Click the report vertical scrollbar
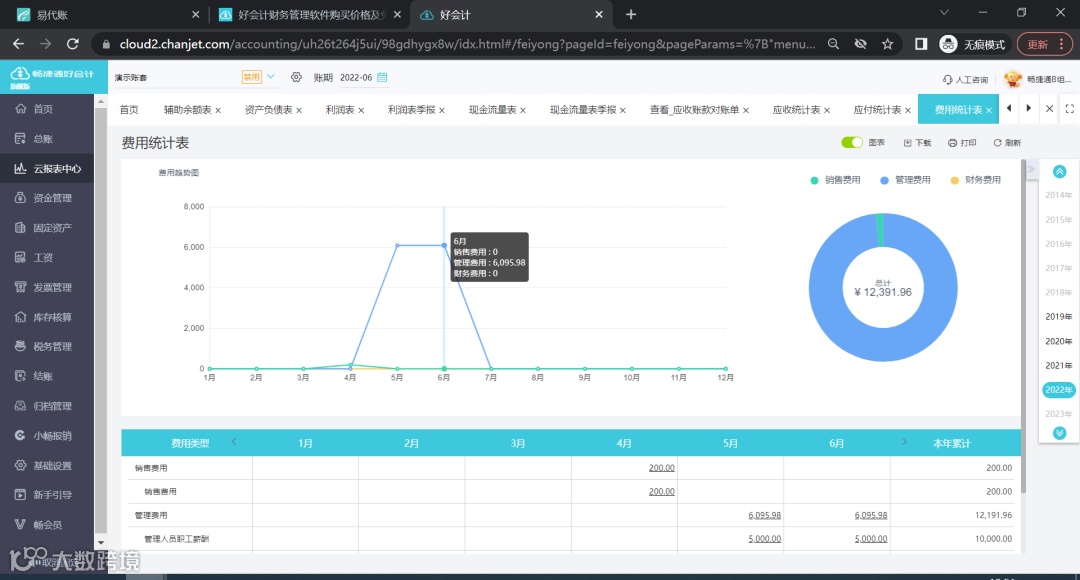 pos(1023,327)
